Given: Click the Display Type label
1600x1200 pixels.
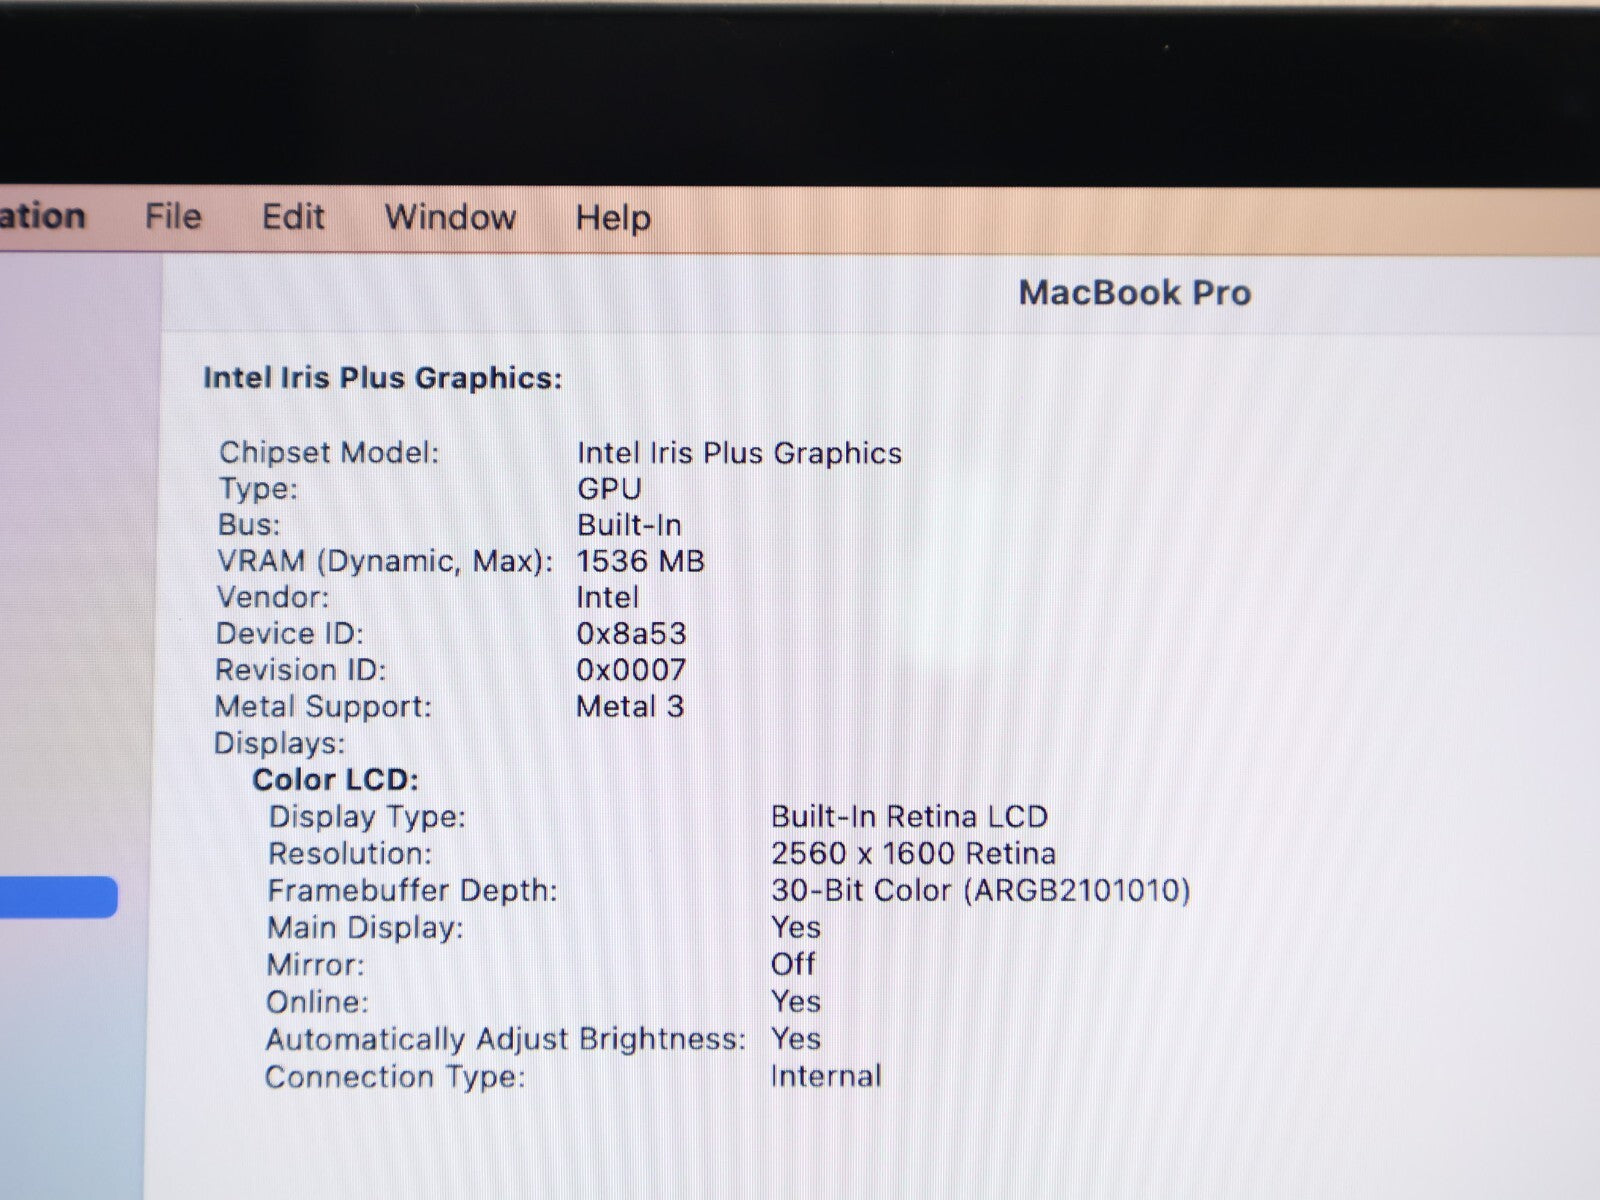Looking at the screenshot, I should point(367,818).
